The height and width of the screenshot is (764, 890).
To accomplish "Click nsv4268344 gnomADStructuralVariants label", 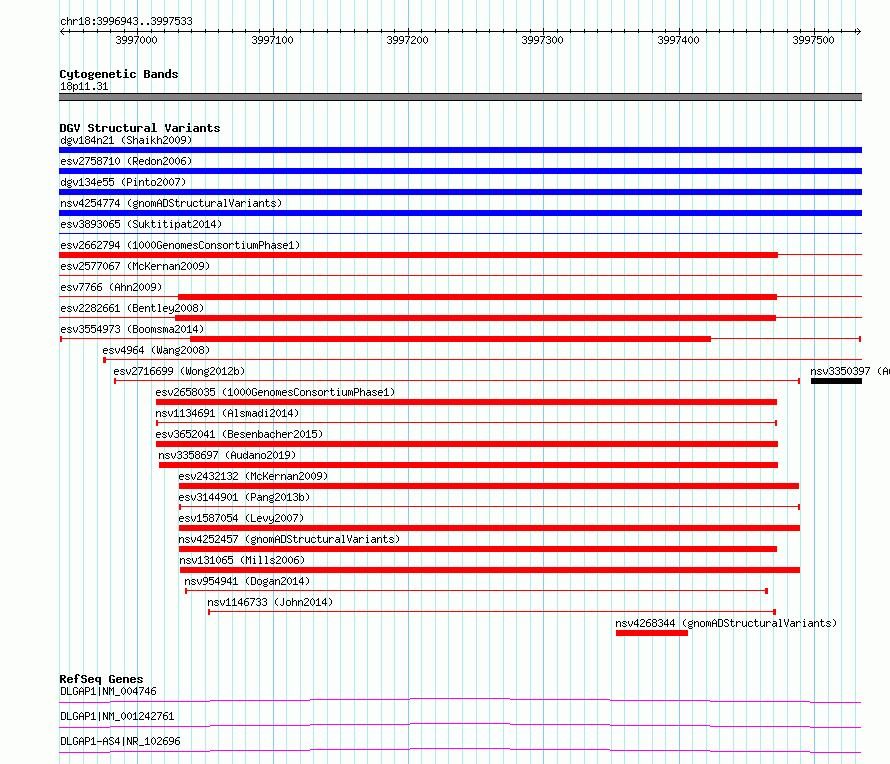I will tap(726, 623).
